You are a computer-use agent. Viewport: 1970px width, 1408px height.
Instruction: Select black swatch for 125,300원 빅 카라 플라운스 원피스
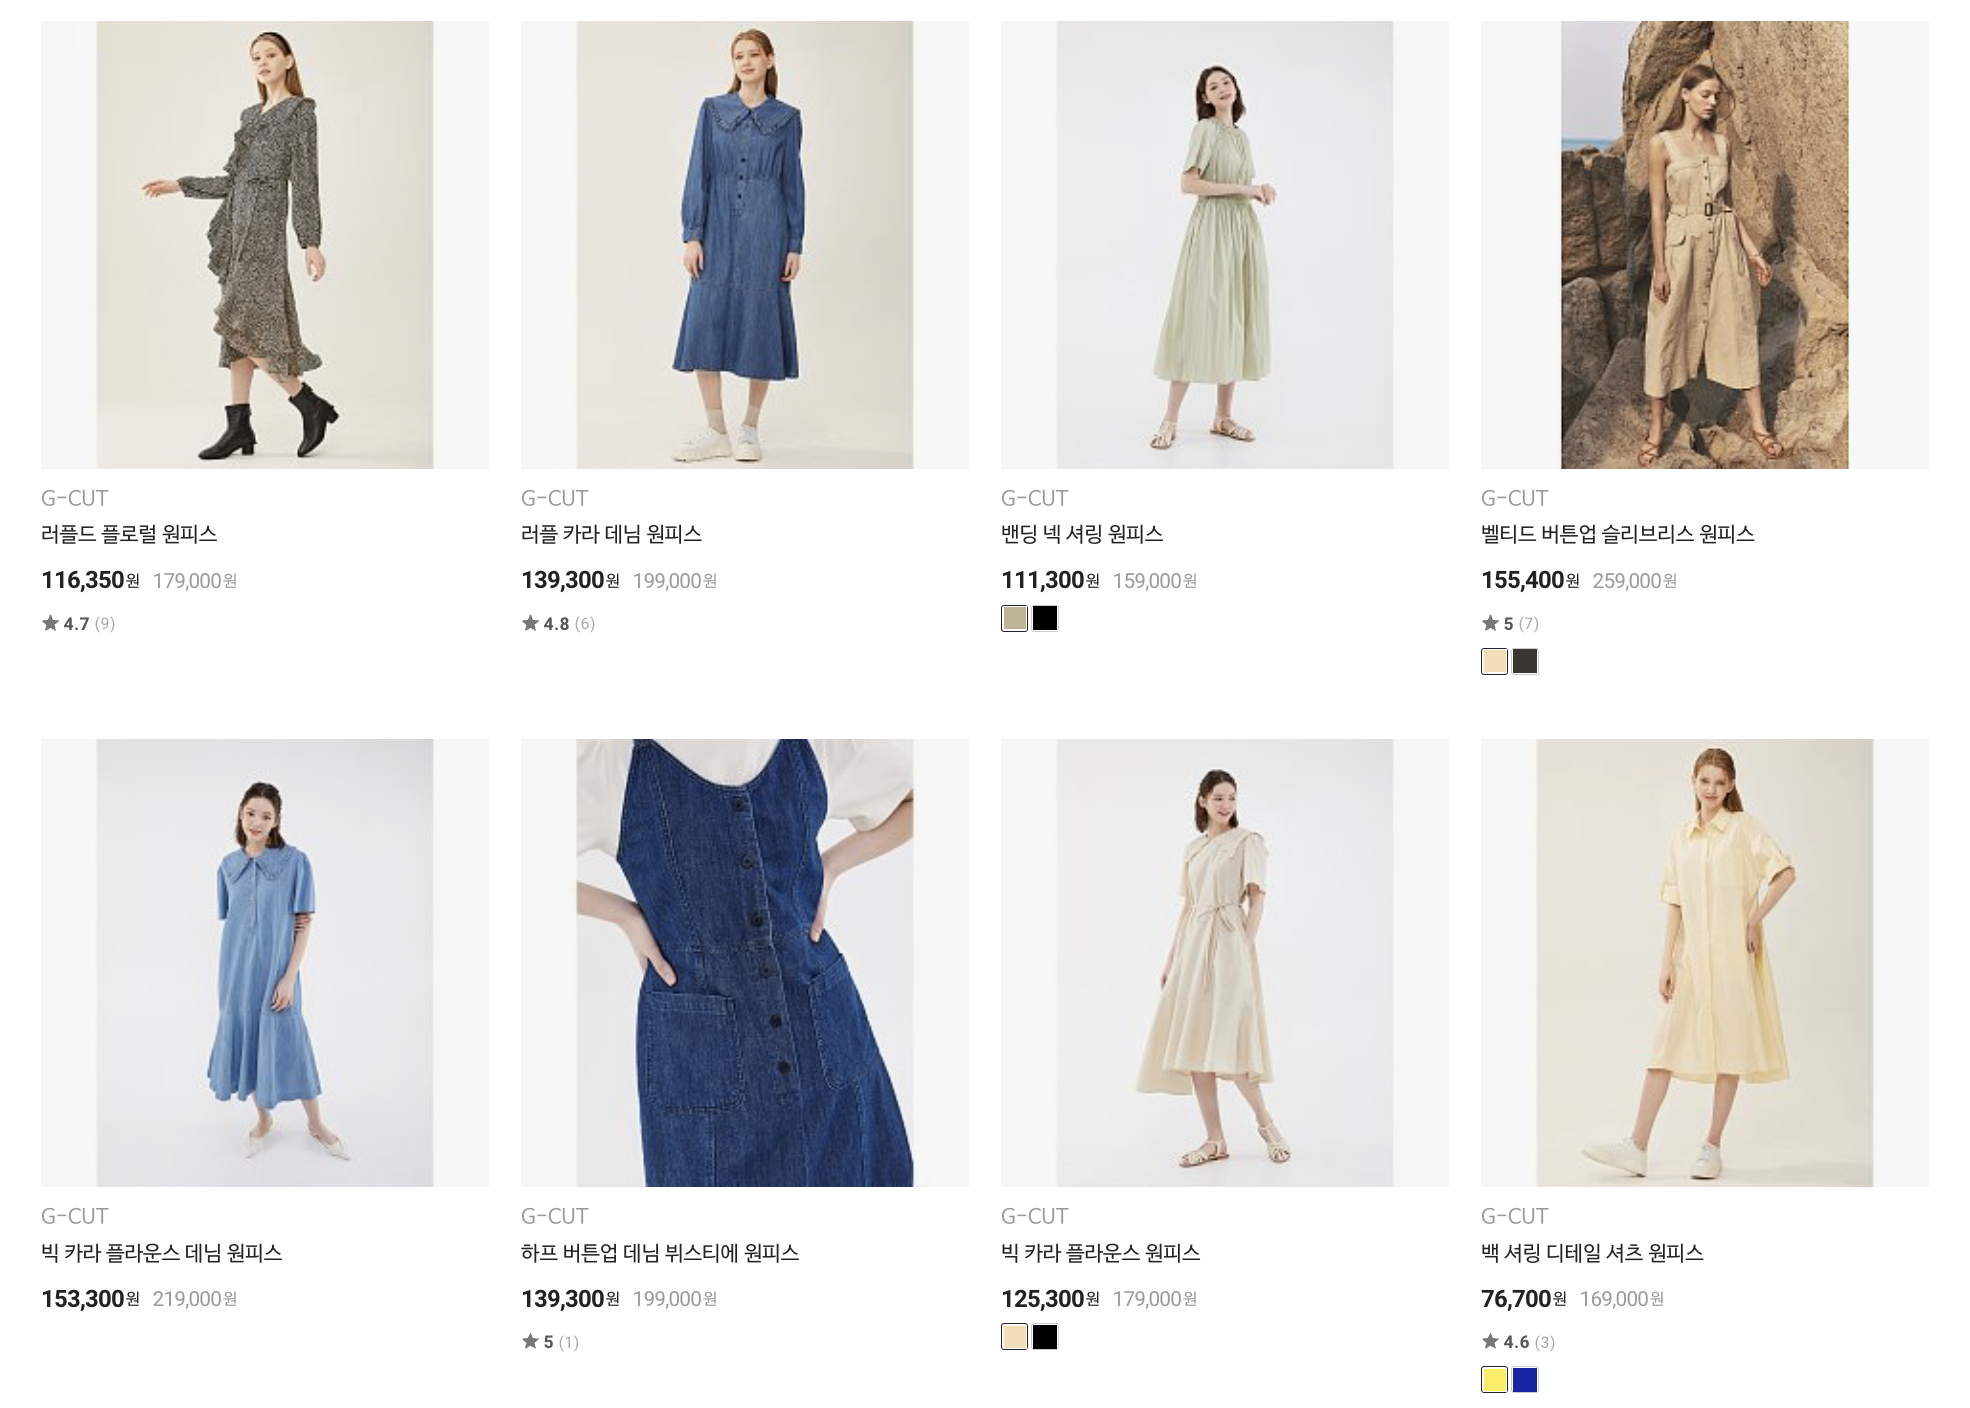click(1045, 1337)
